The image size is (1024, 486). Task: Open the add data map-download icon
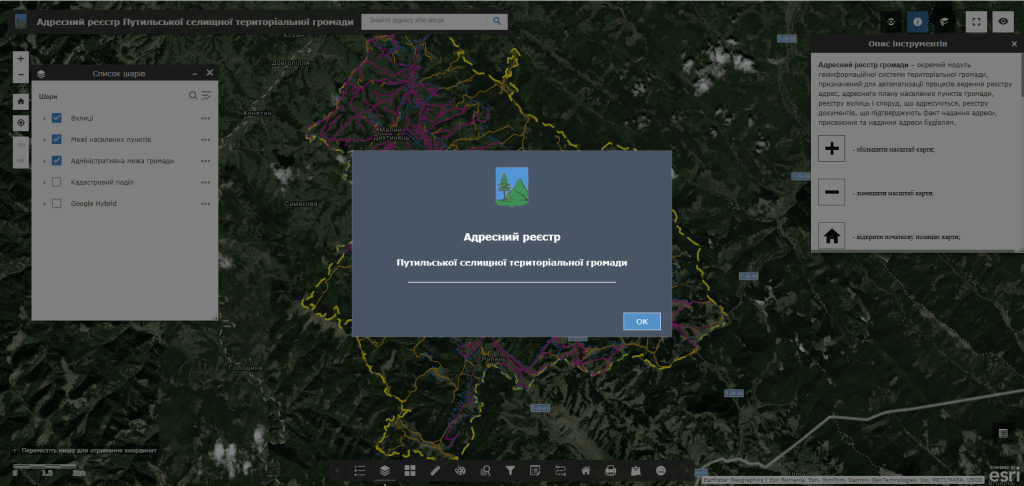(636, 470)
